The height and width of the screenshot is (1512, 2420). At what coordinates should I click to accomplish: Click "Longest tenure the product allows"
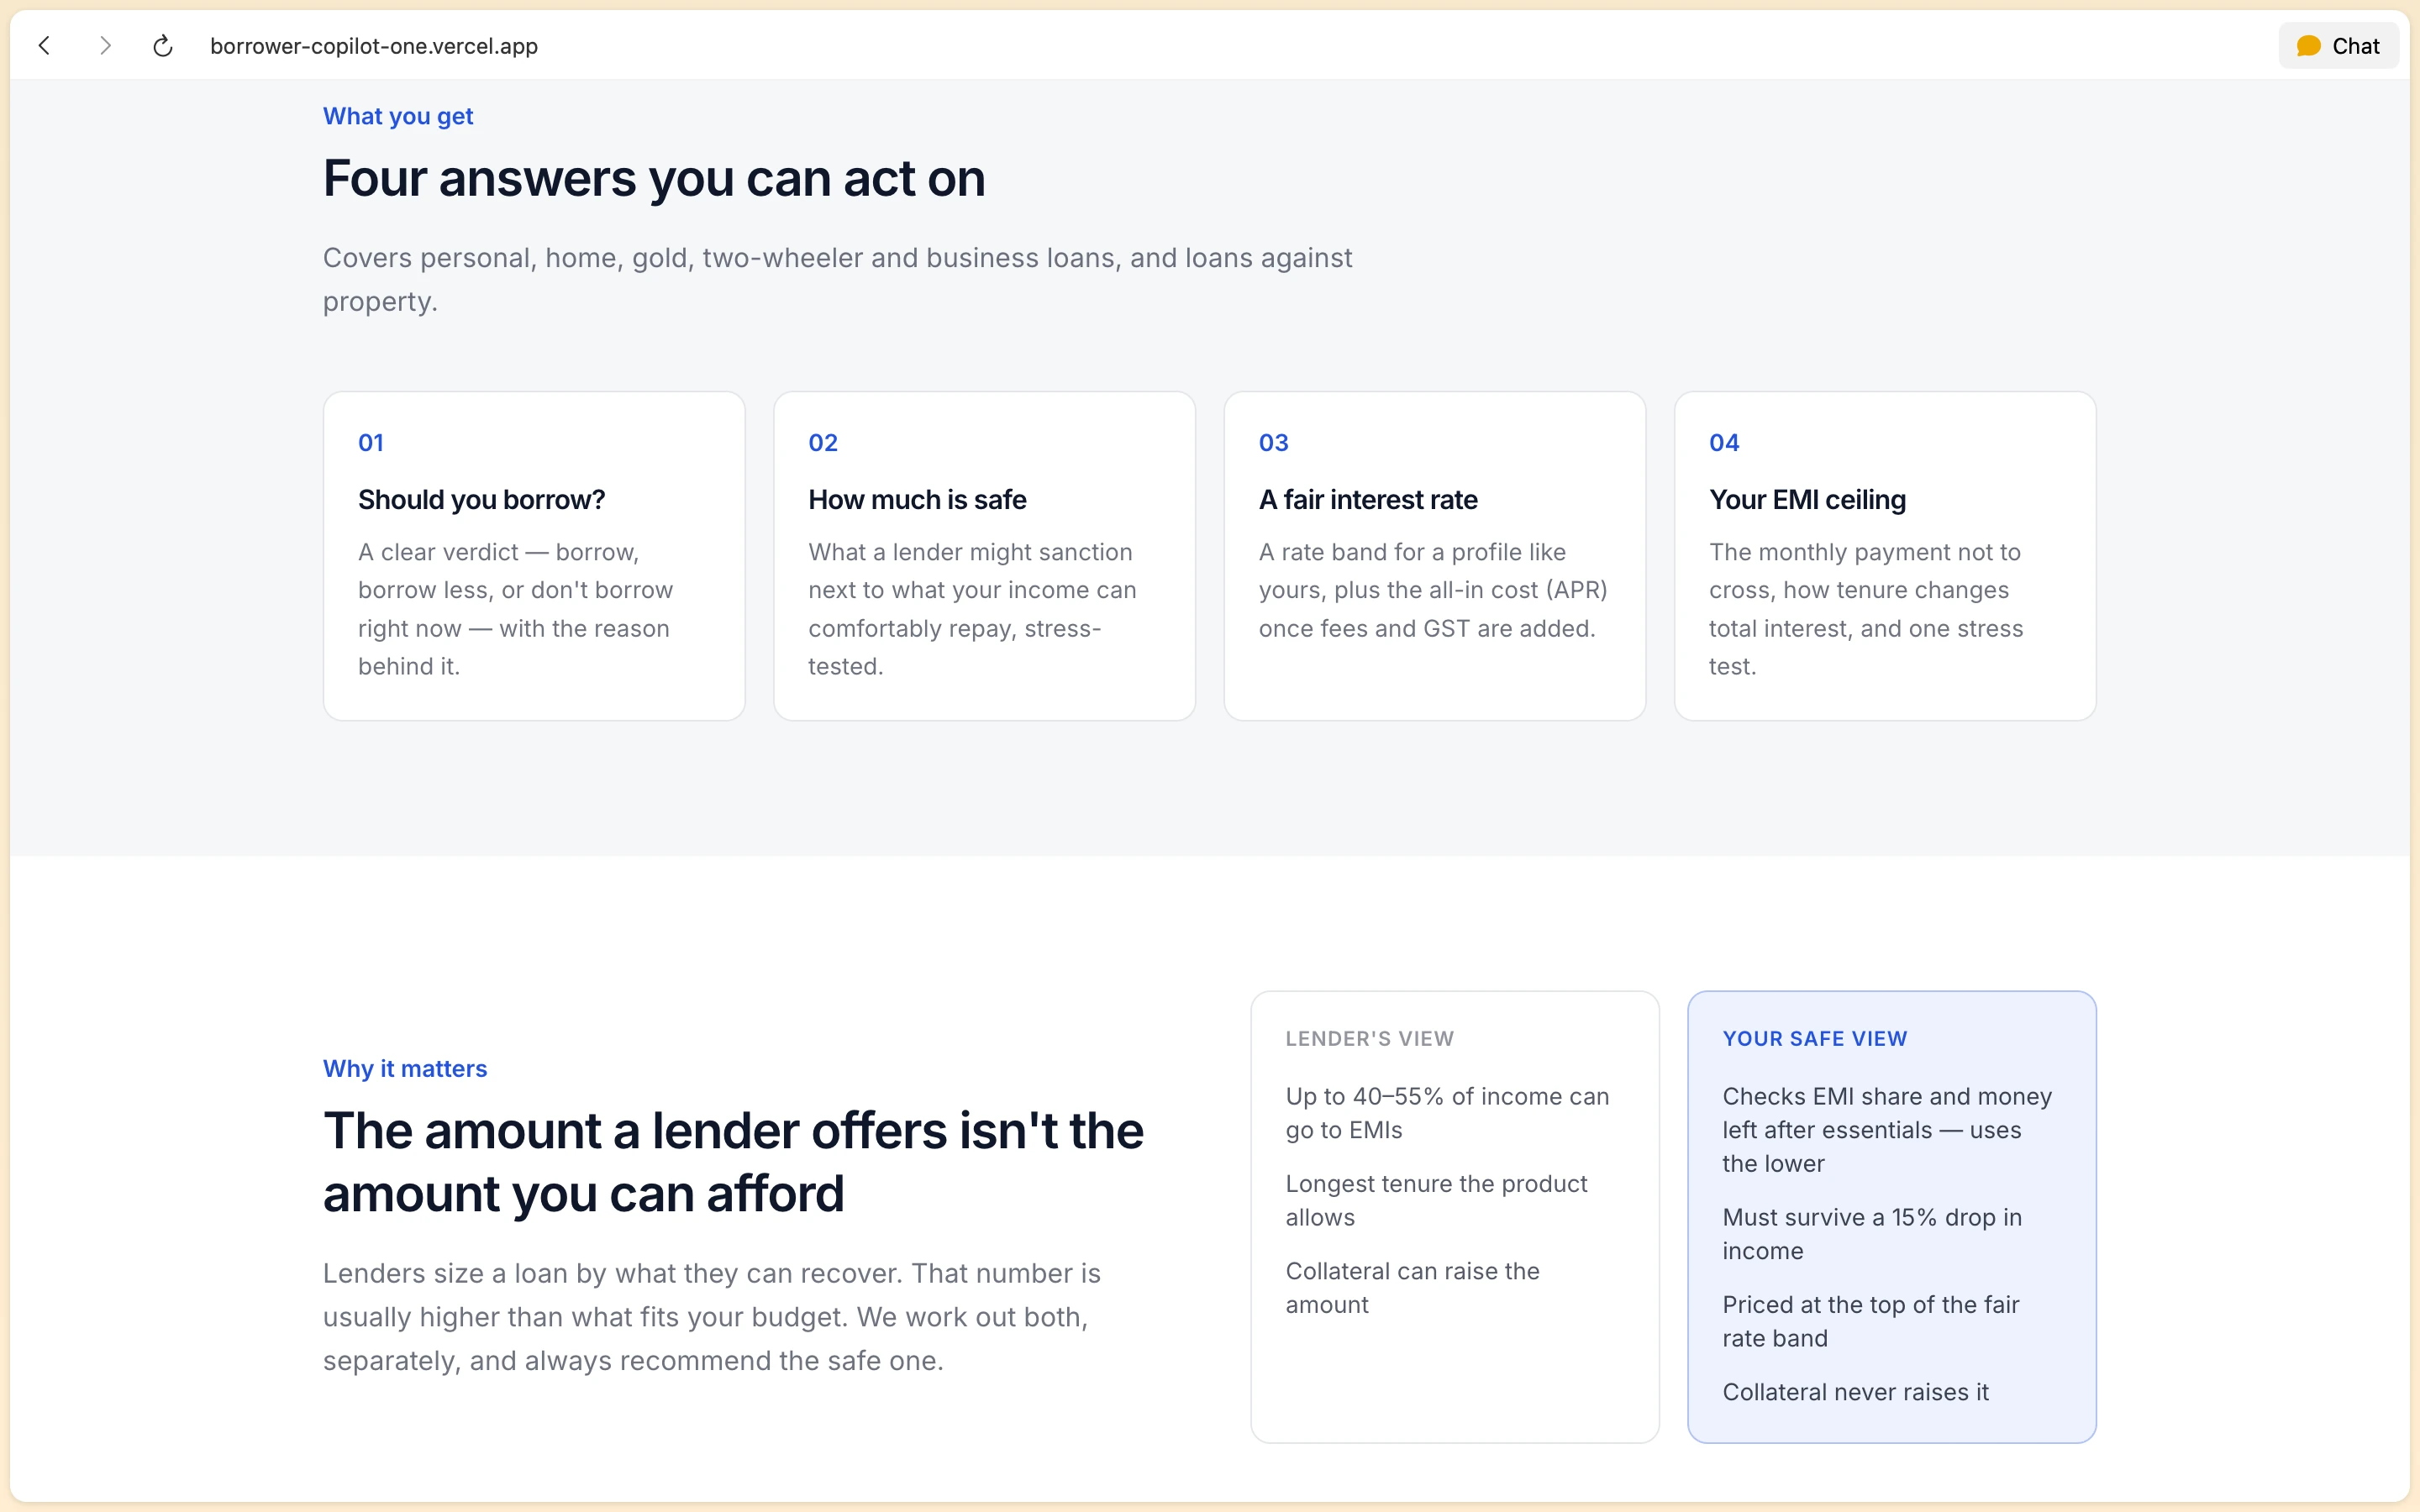tap(1436, 1200)
